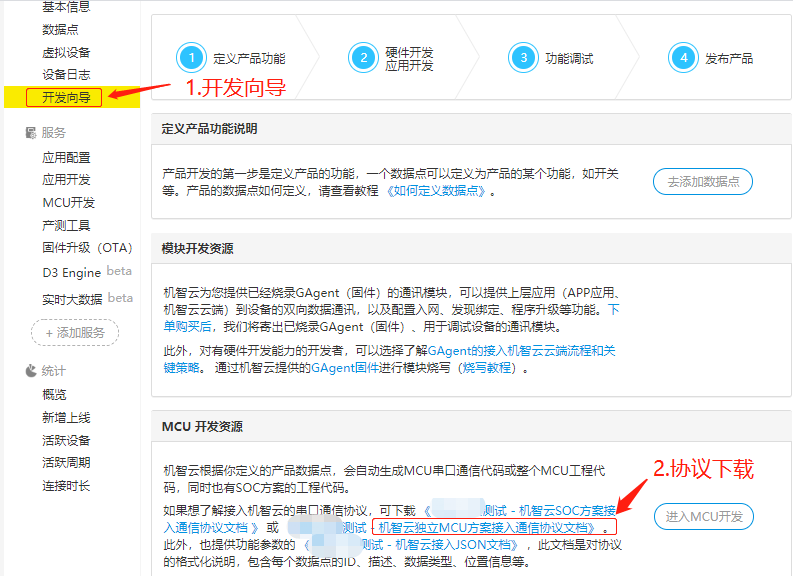
Task: Open 应用配置 in sidebar
Action: click(x=66, y=157)
